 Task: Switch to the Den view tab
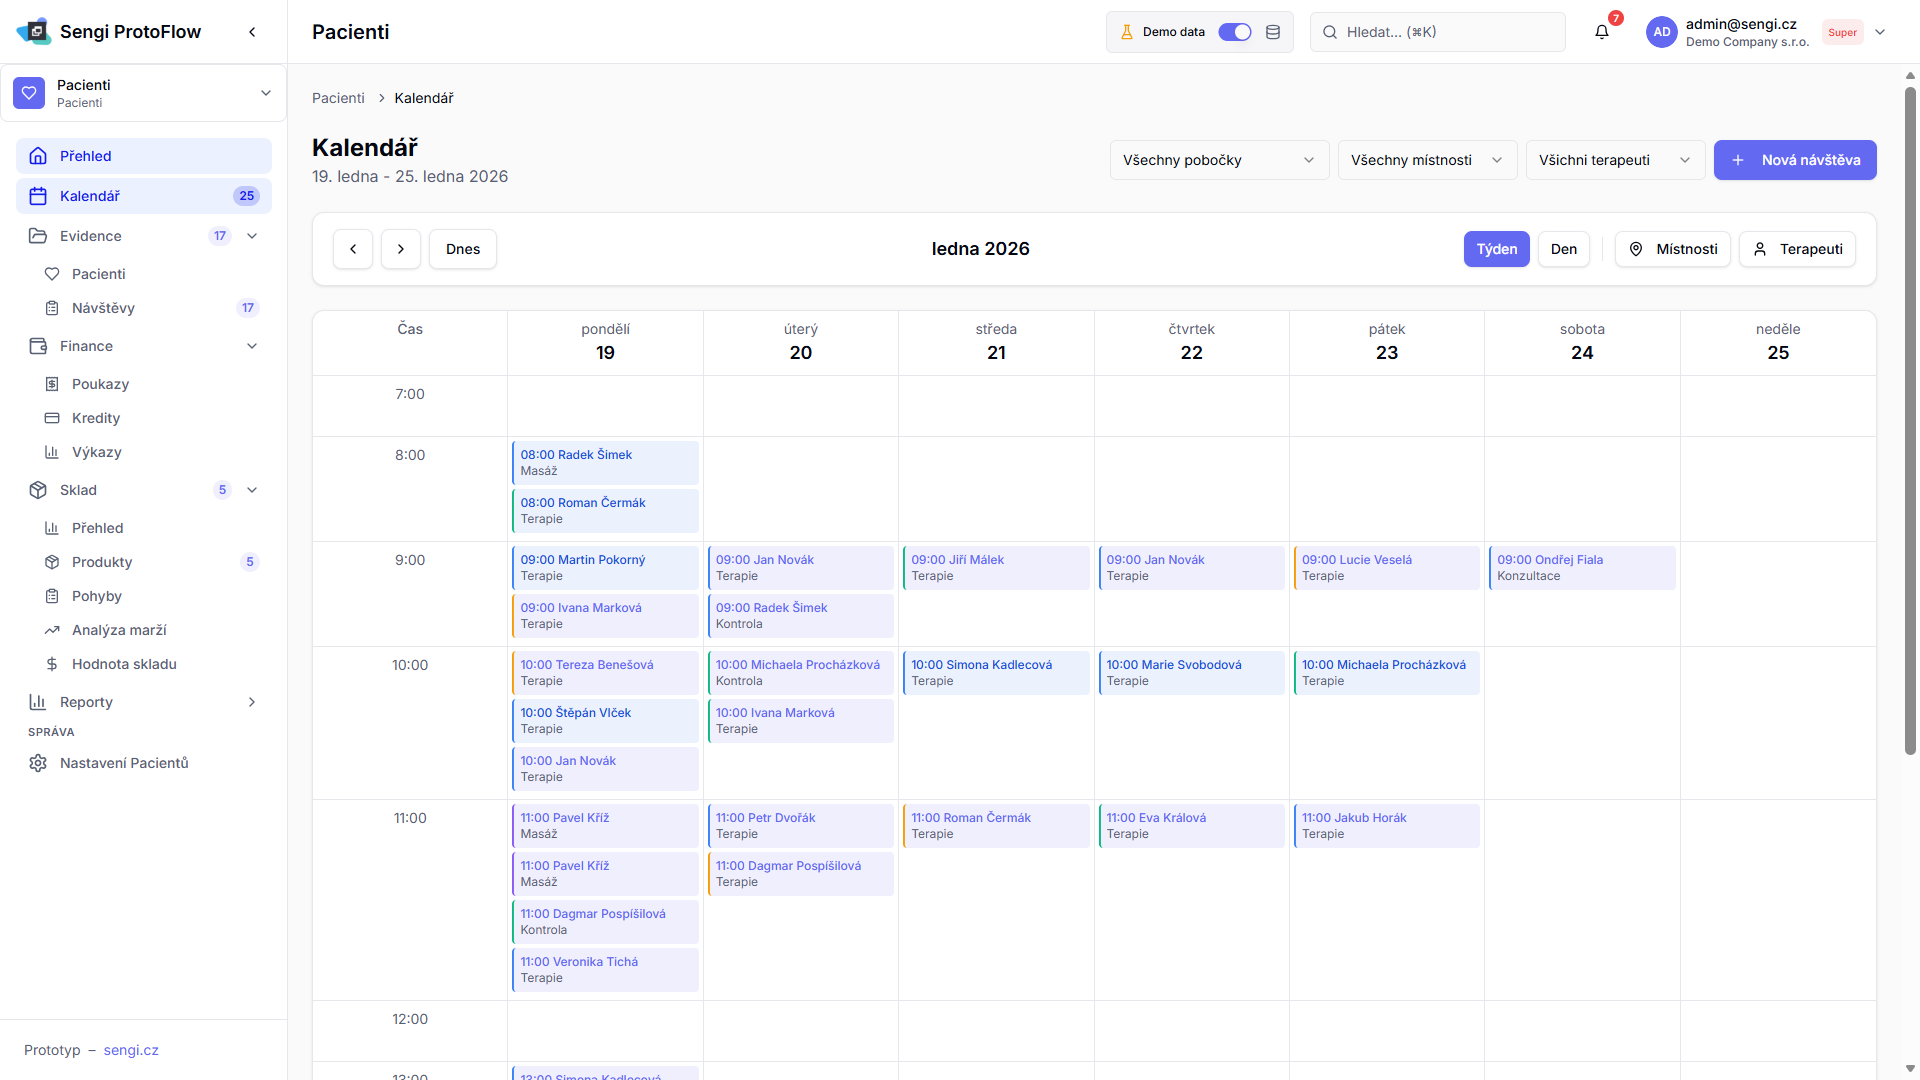tap(1563, 249)
